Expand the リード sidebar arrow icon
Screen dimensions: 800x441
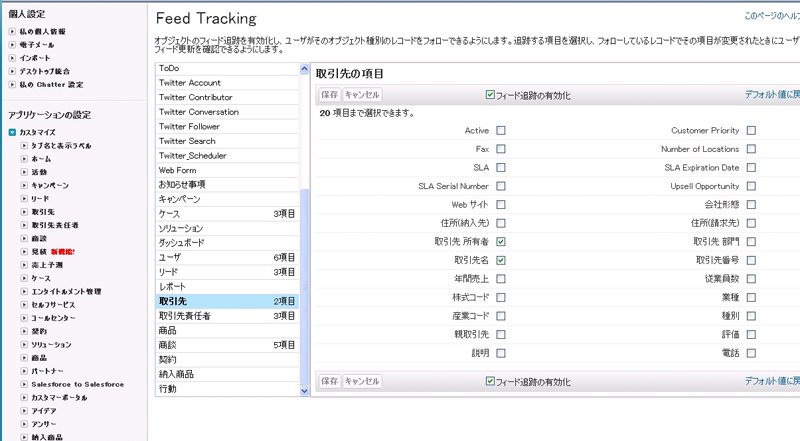coord(24,199)
